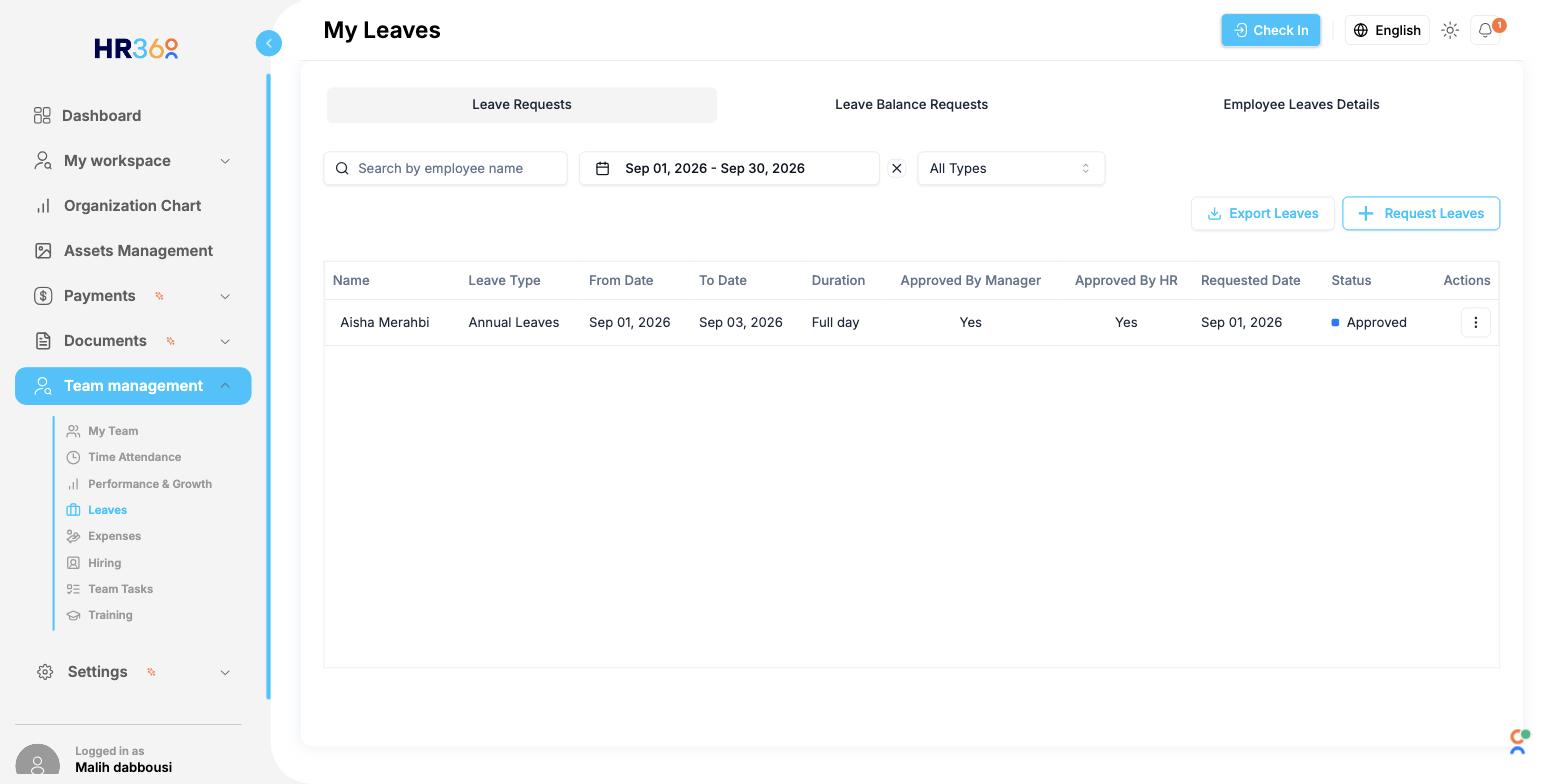Open Performance & Growth in sidebar
Viewport: 1553px width, 784px height.
coord(150,484)
